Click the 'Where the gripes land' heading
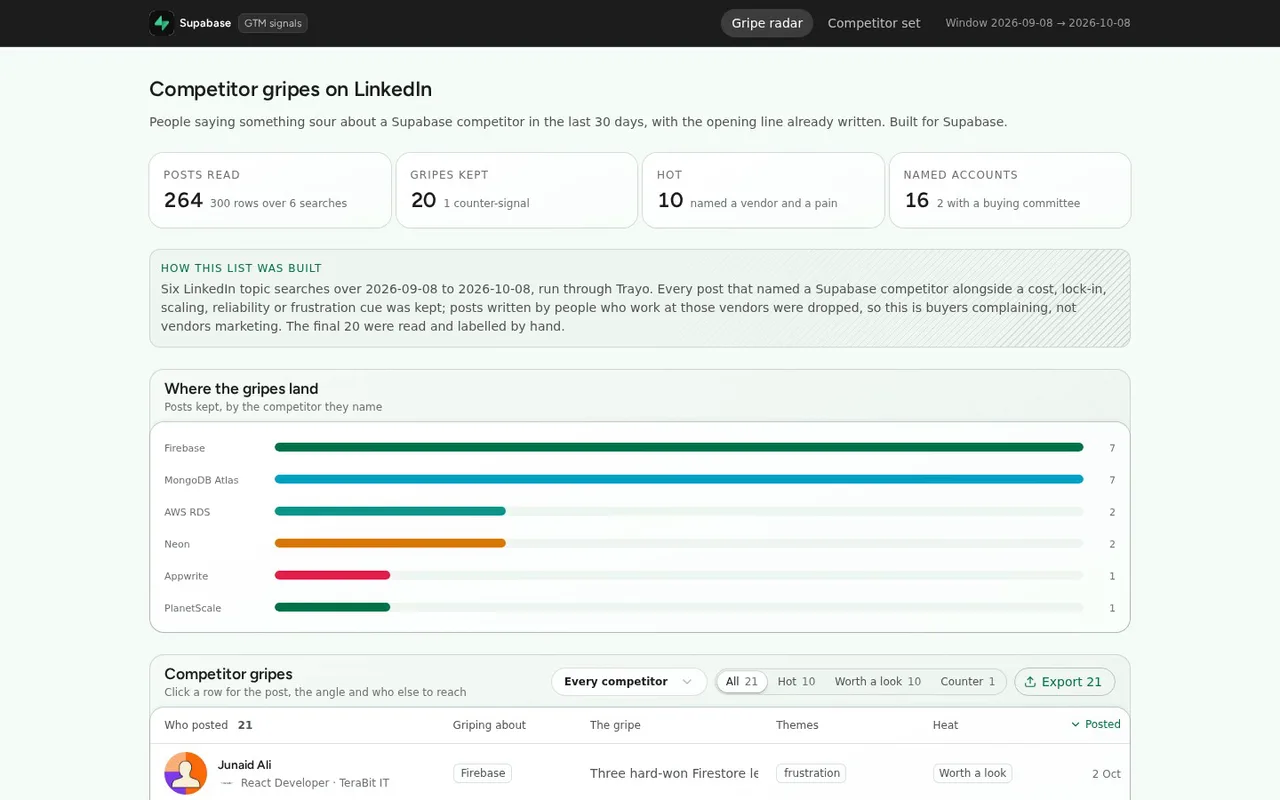Viewport: 1280px width, 800px height. click(x=241, y=389)
